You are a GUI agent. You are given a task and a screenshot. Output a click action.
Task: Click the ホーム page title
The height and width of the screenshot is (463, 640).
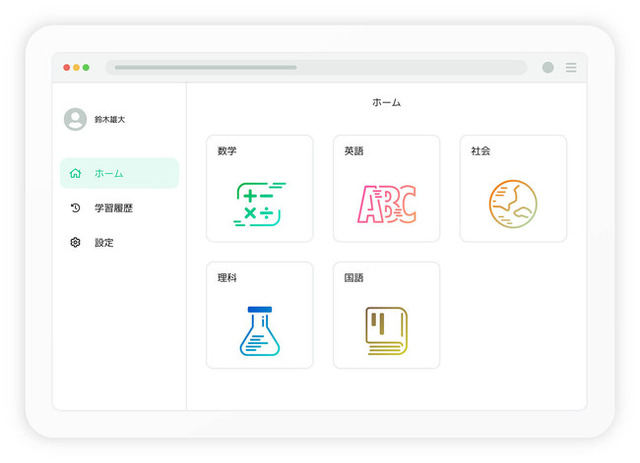pos(386,102)
